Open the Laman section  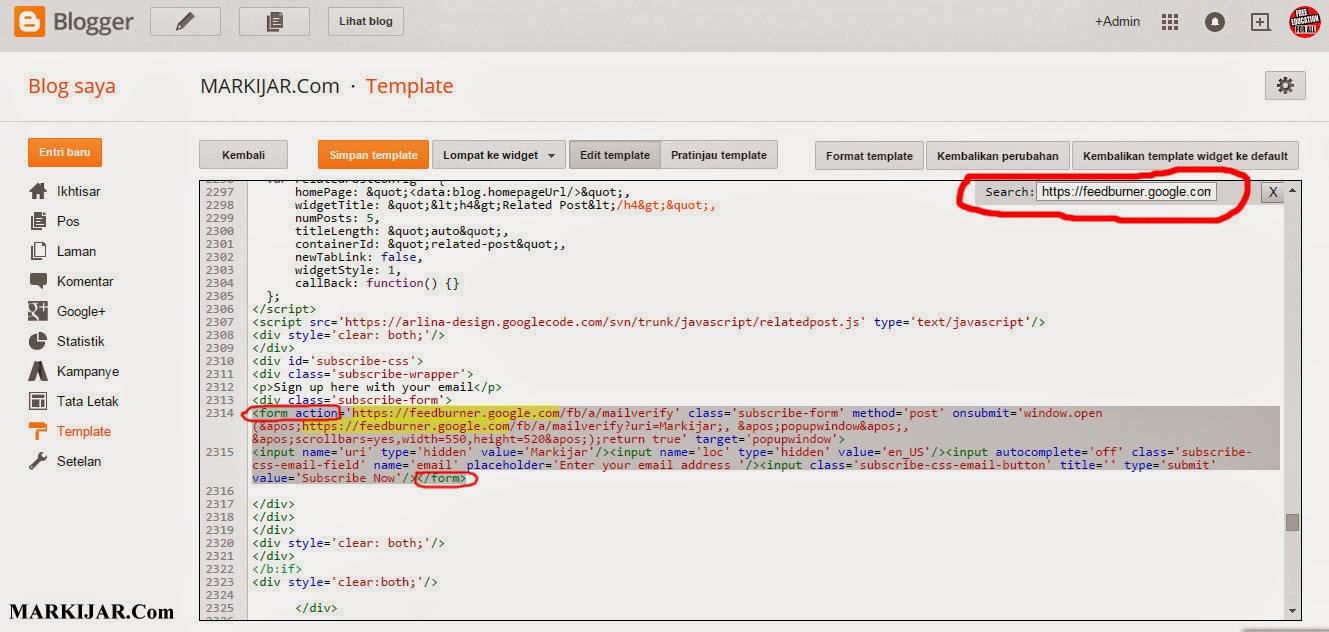tap(76, 251)
